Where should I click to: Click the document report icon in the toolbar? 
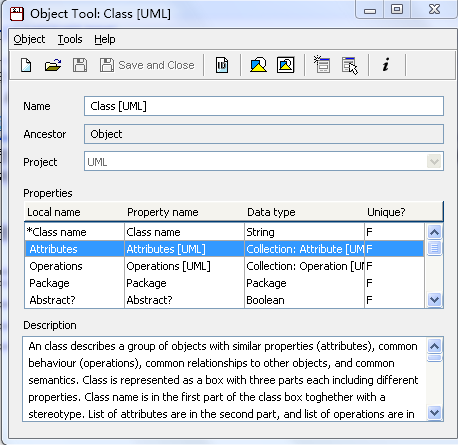click(222, 65)
